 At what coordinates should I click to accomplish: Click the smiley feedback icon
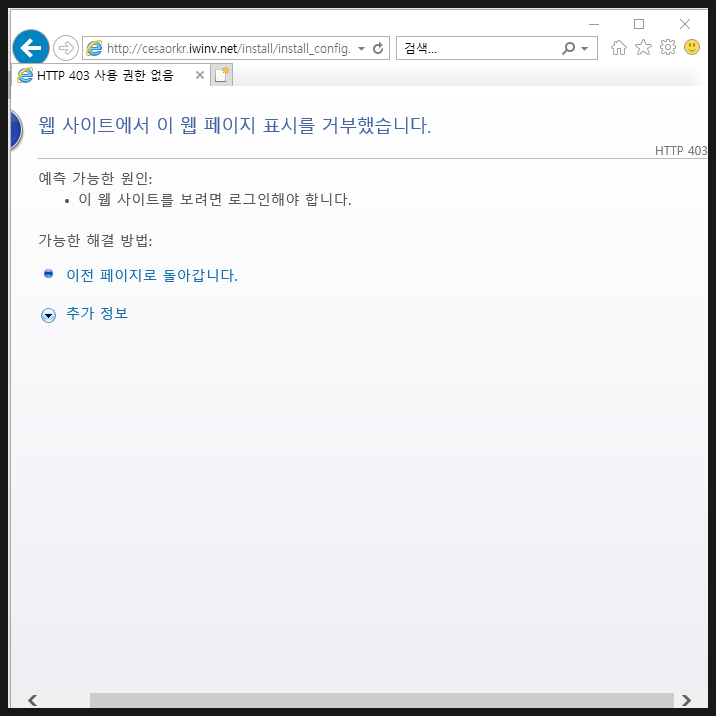692,47
